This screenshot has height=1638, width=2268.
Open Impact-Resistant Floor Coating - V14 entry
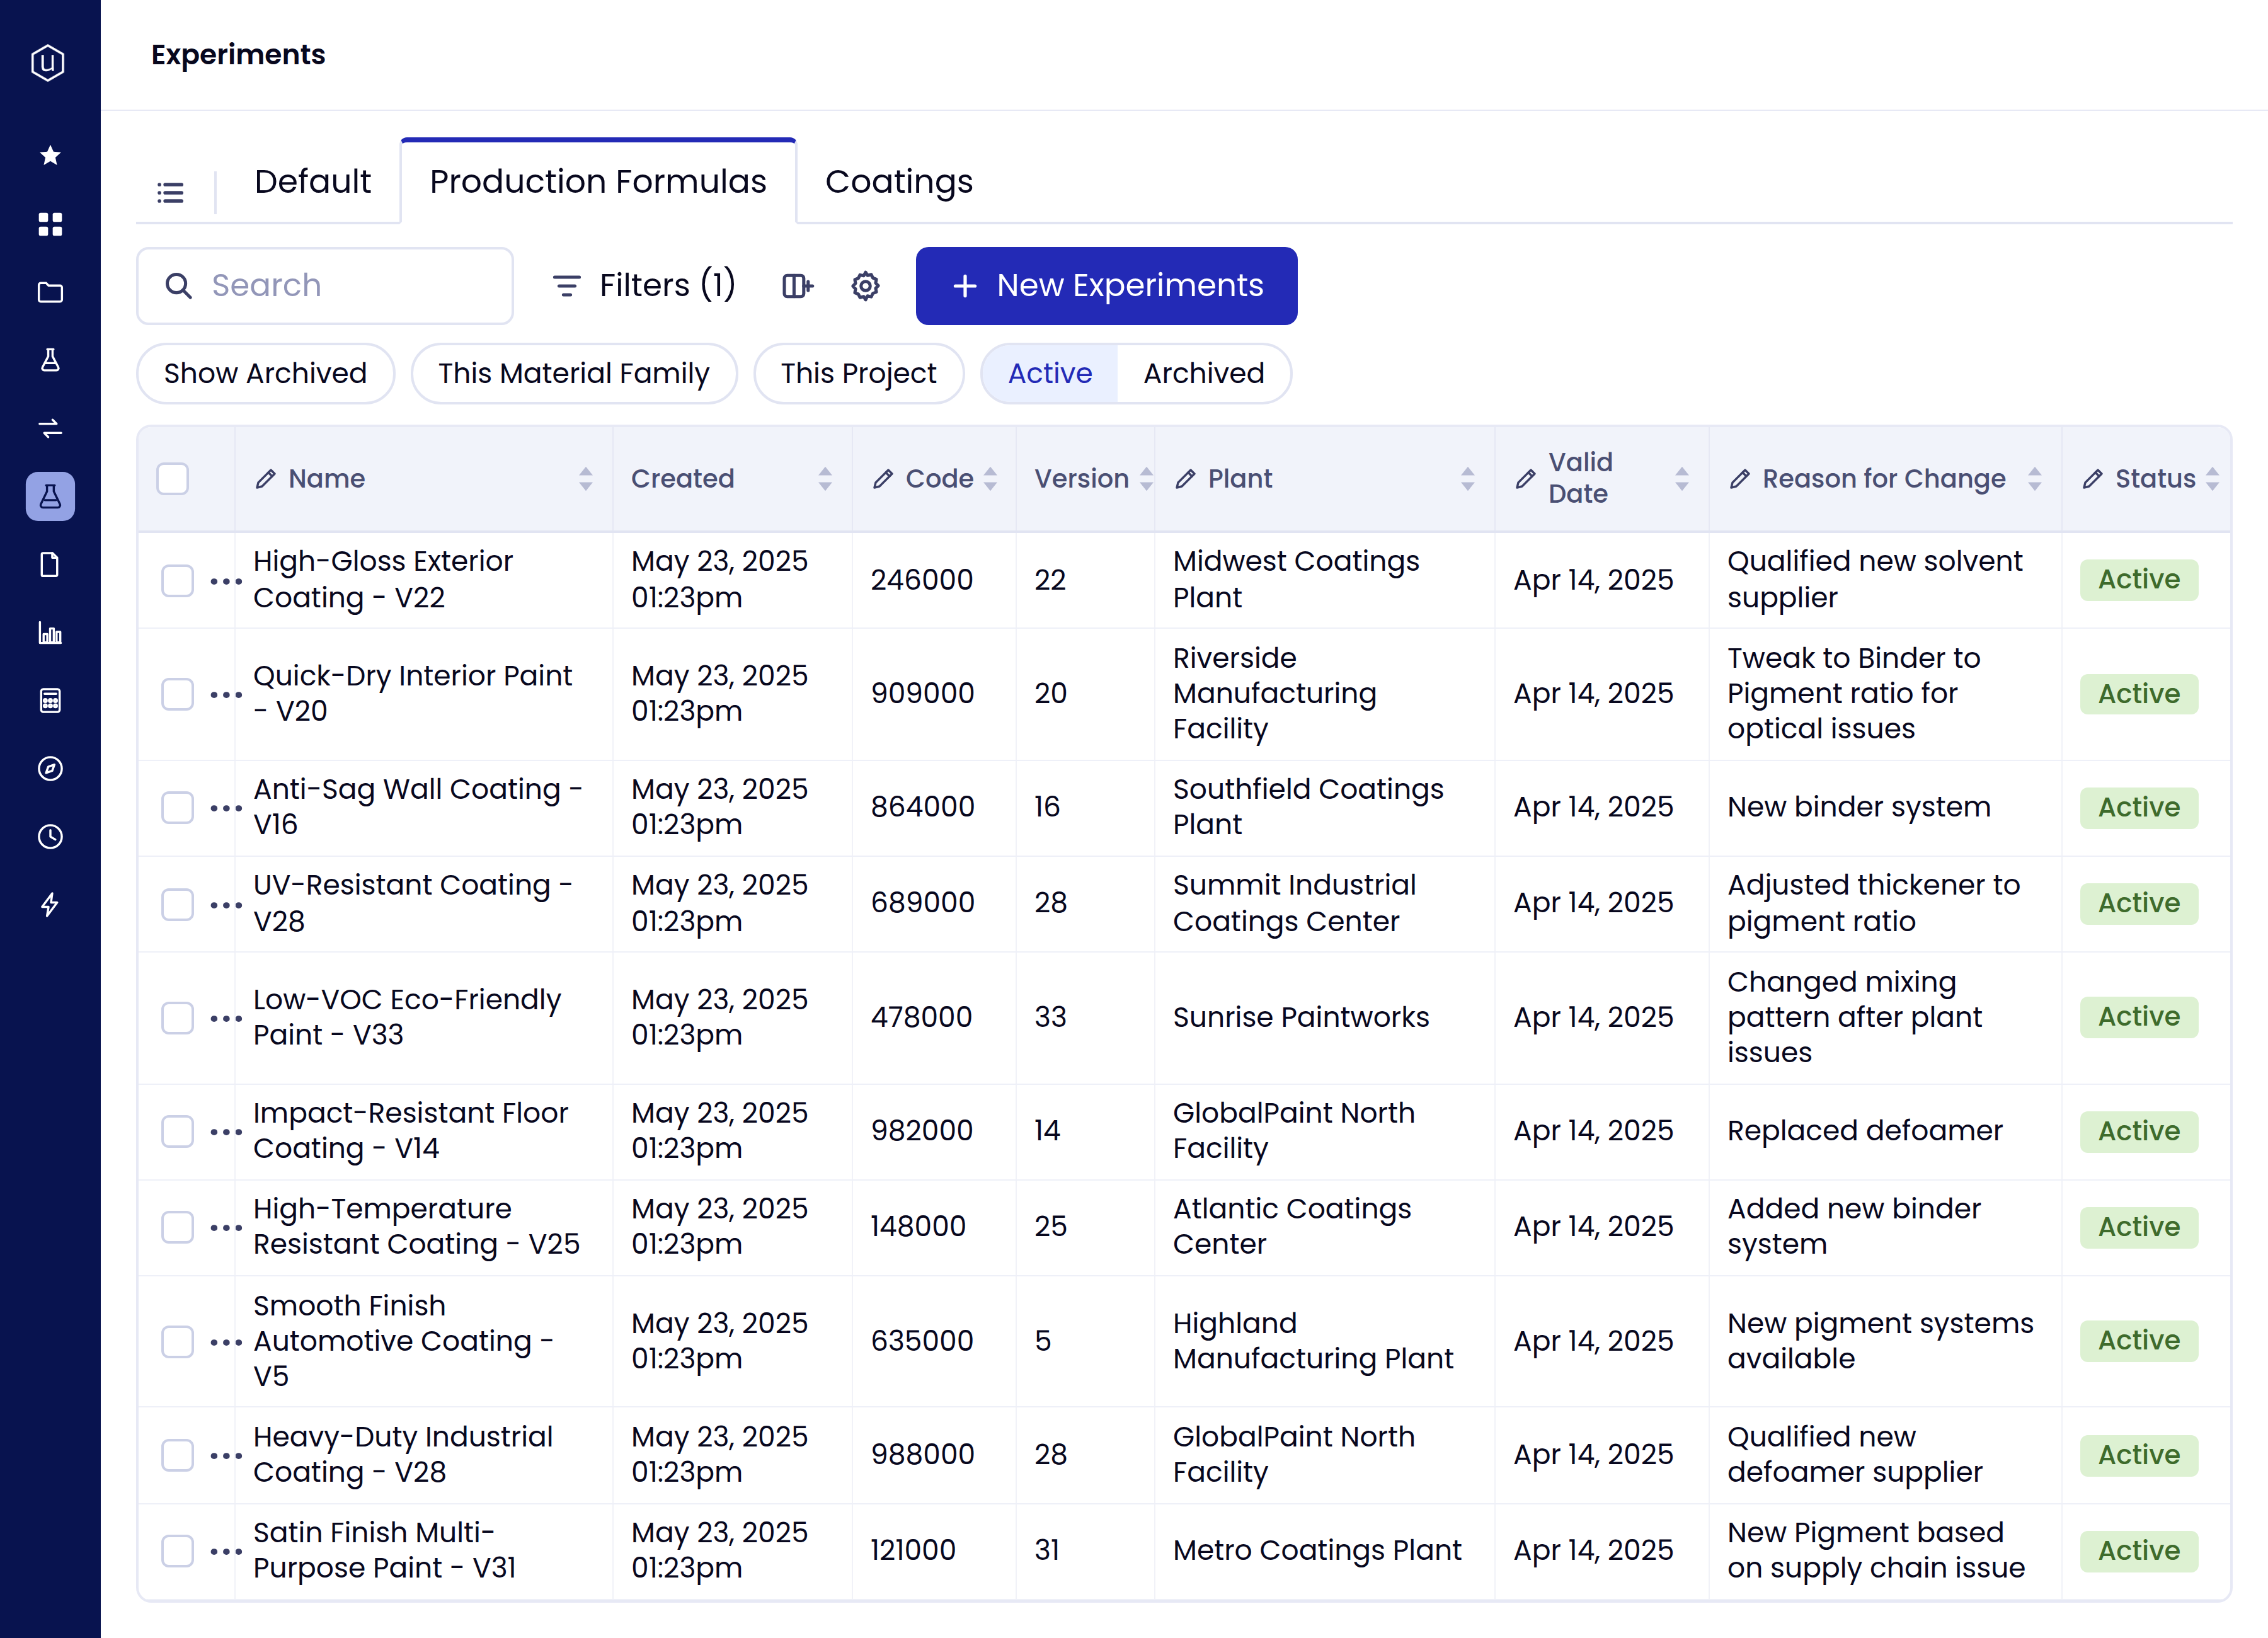[x=410, y=1131]
